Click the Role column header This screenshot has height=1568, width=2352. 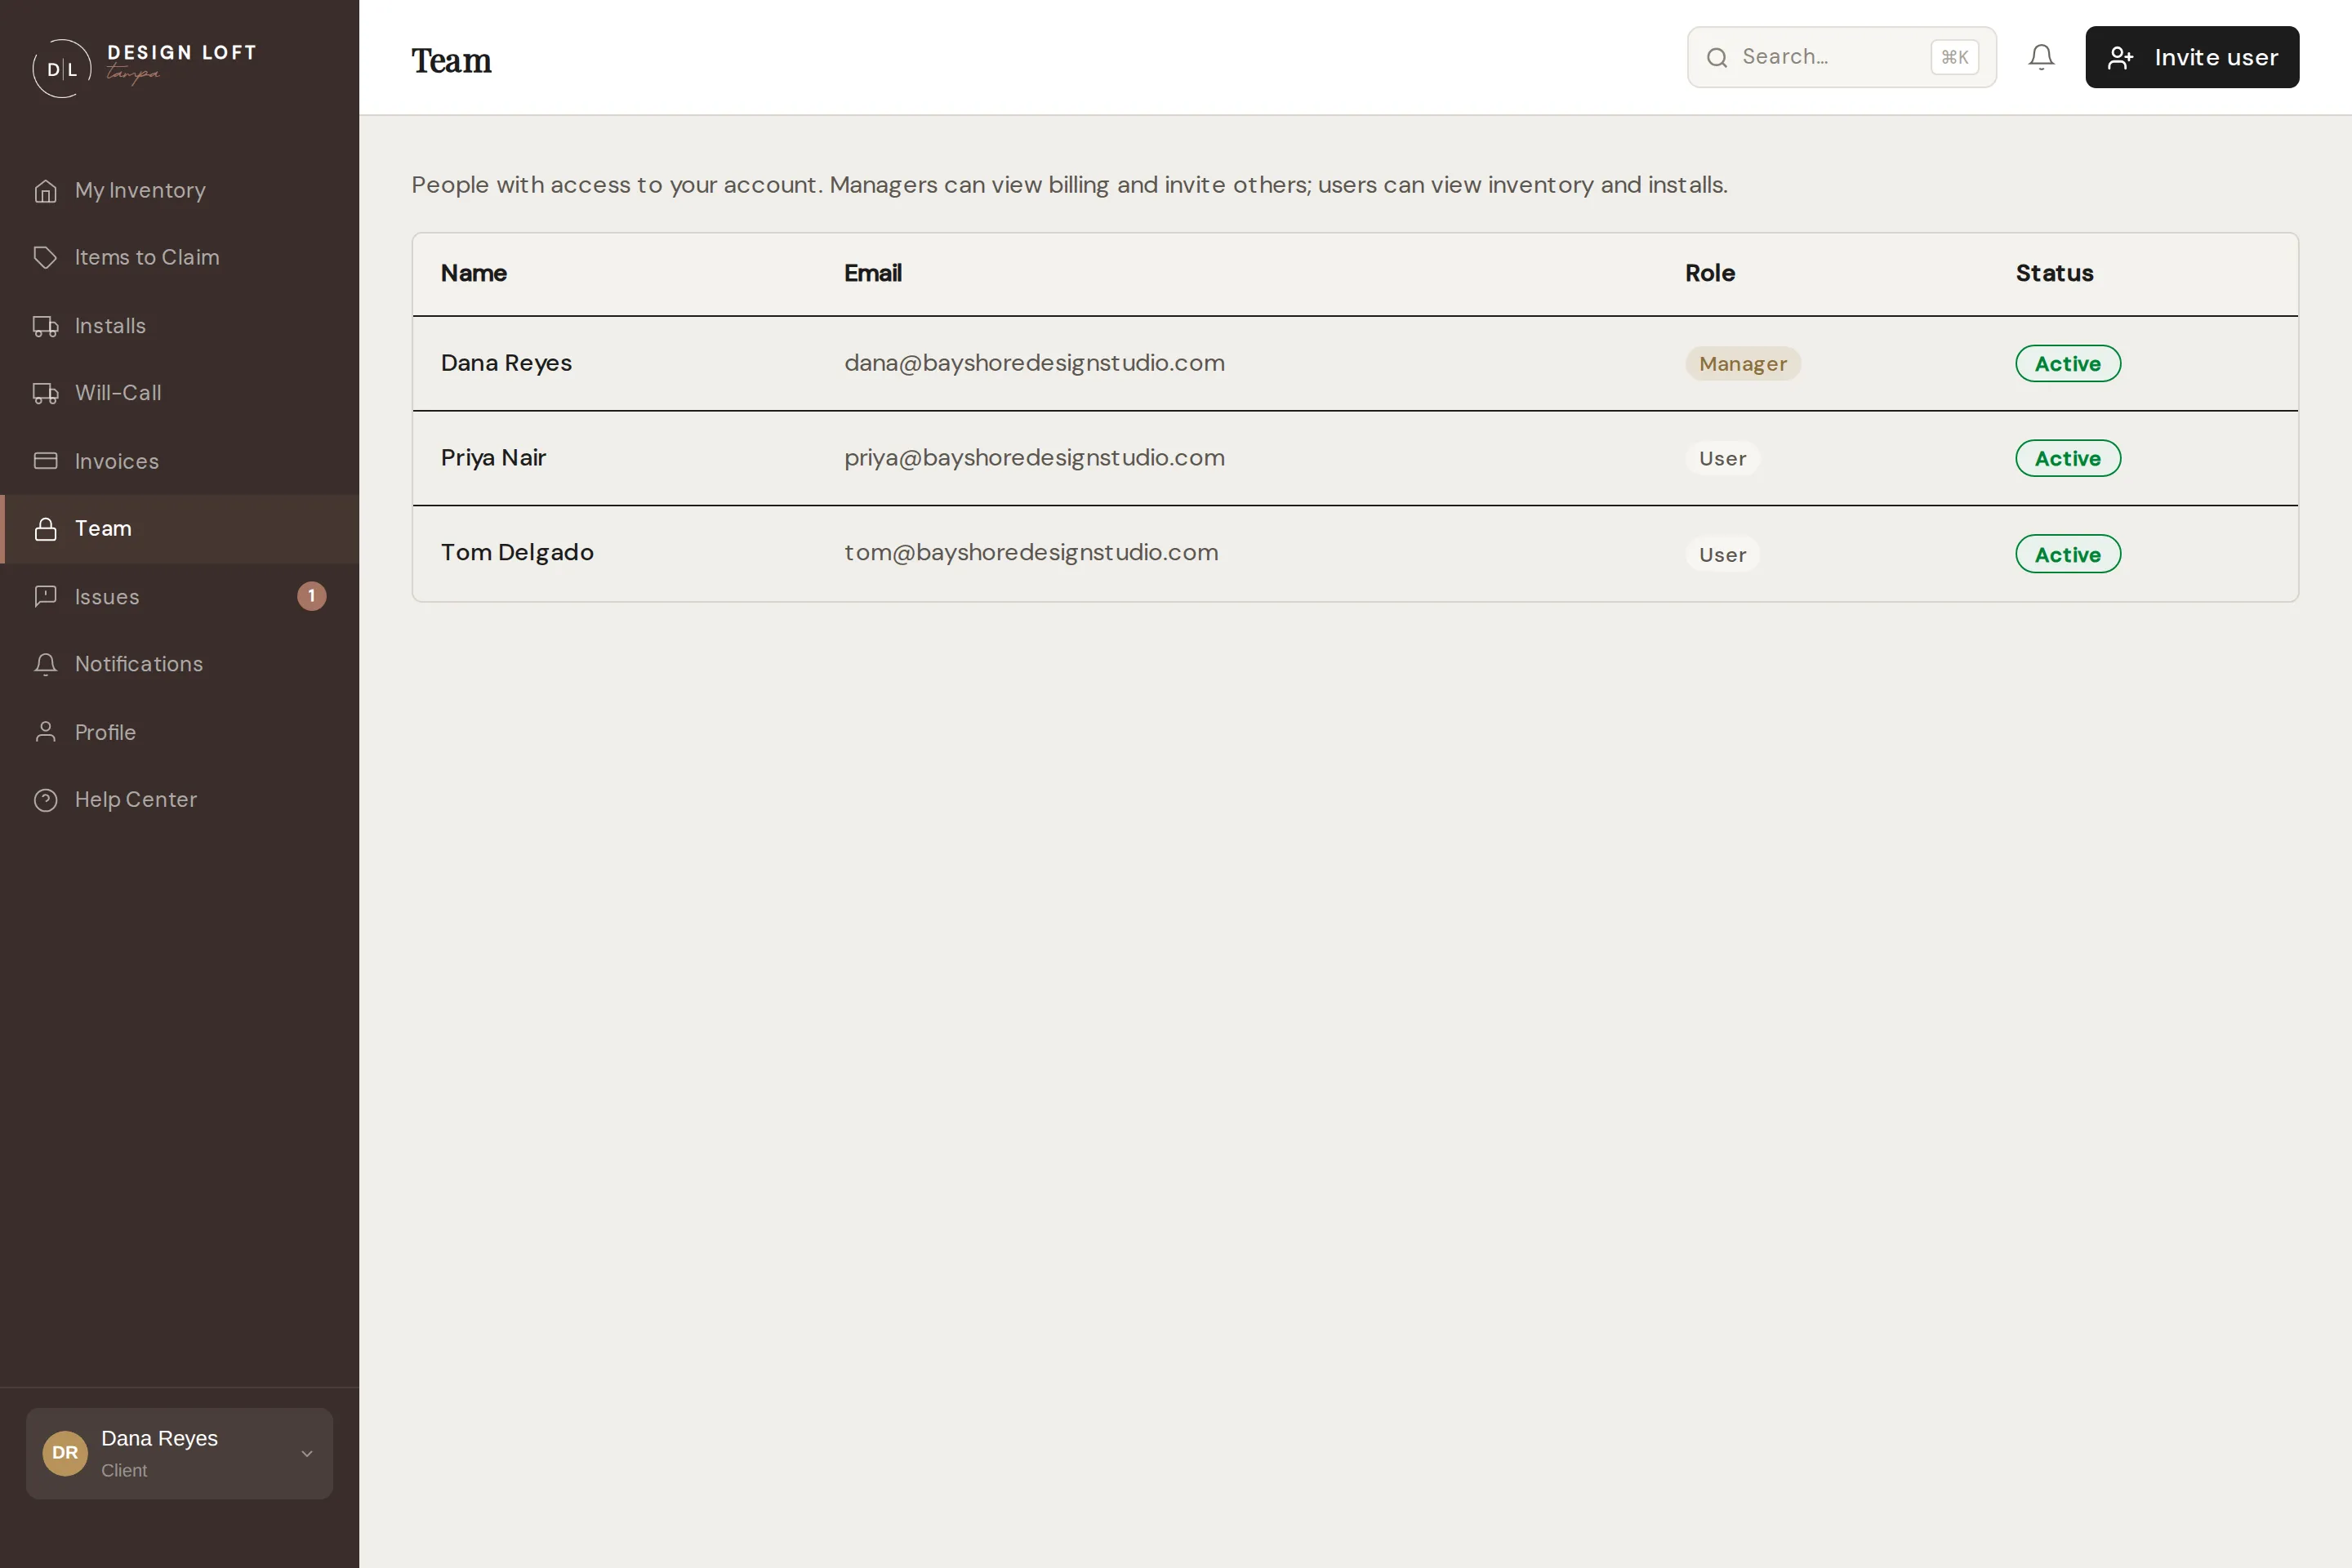pyautogui.click(x=1709, y=273)
